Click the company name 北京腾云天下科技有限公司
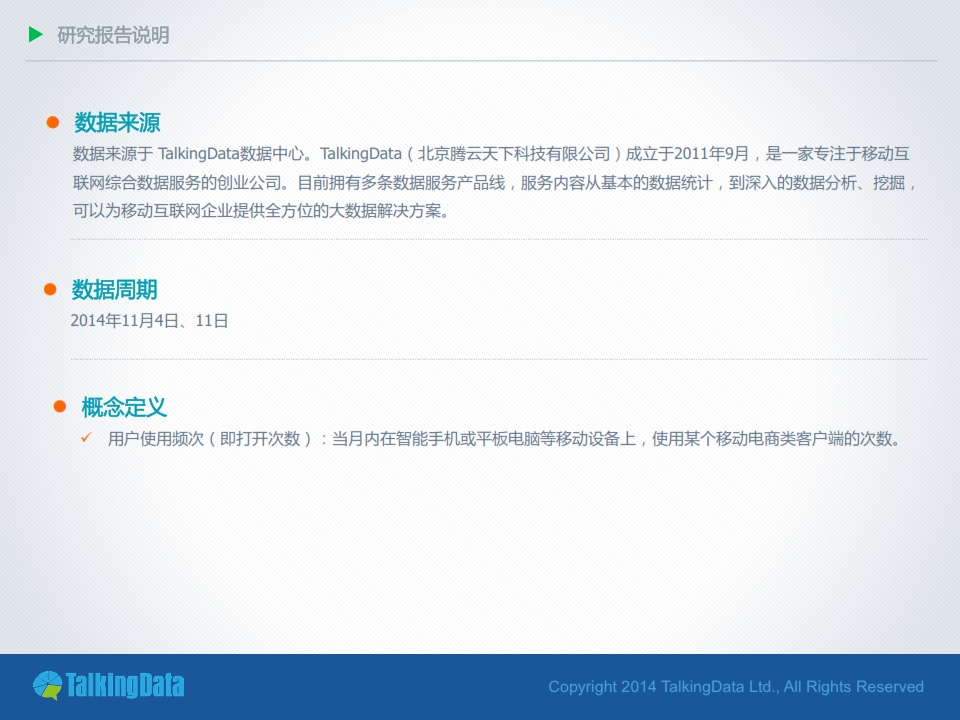 (514, 154)
